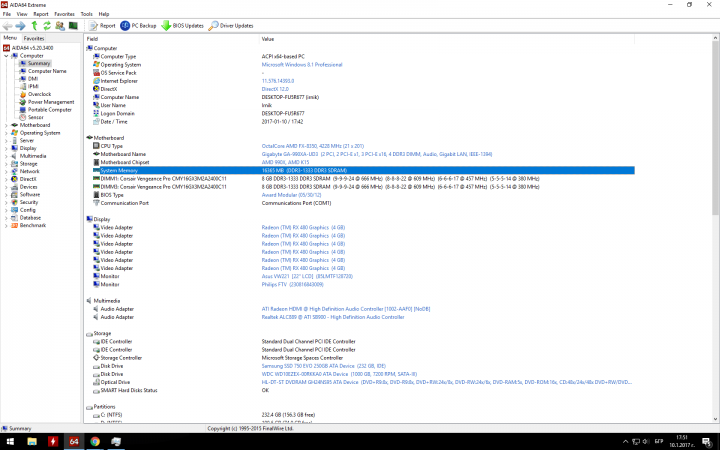Open the View menu
This screenshot has height=450, width=720.
point(22,14)
